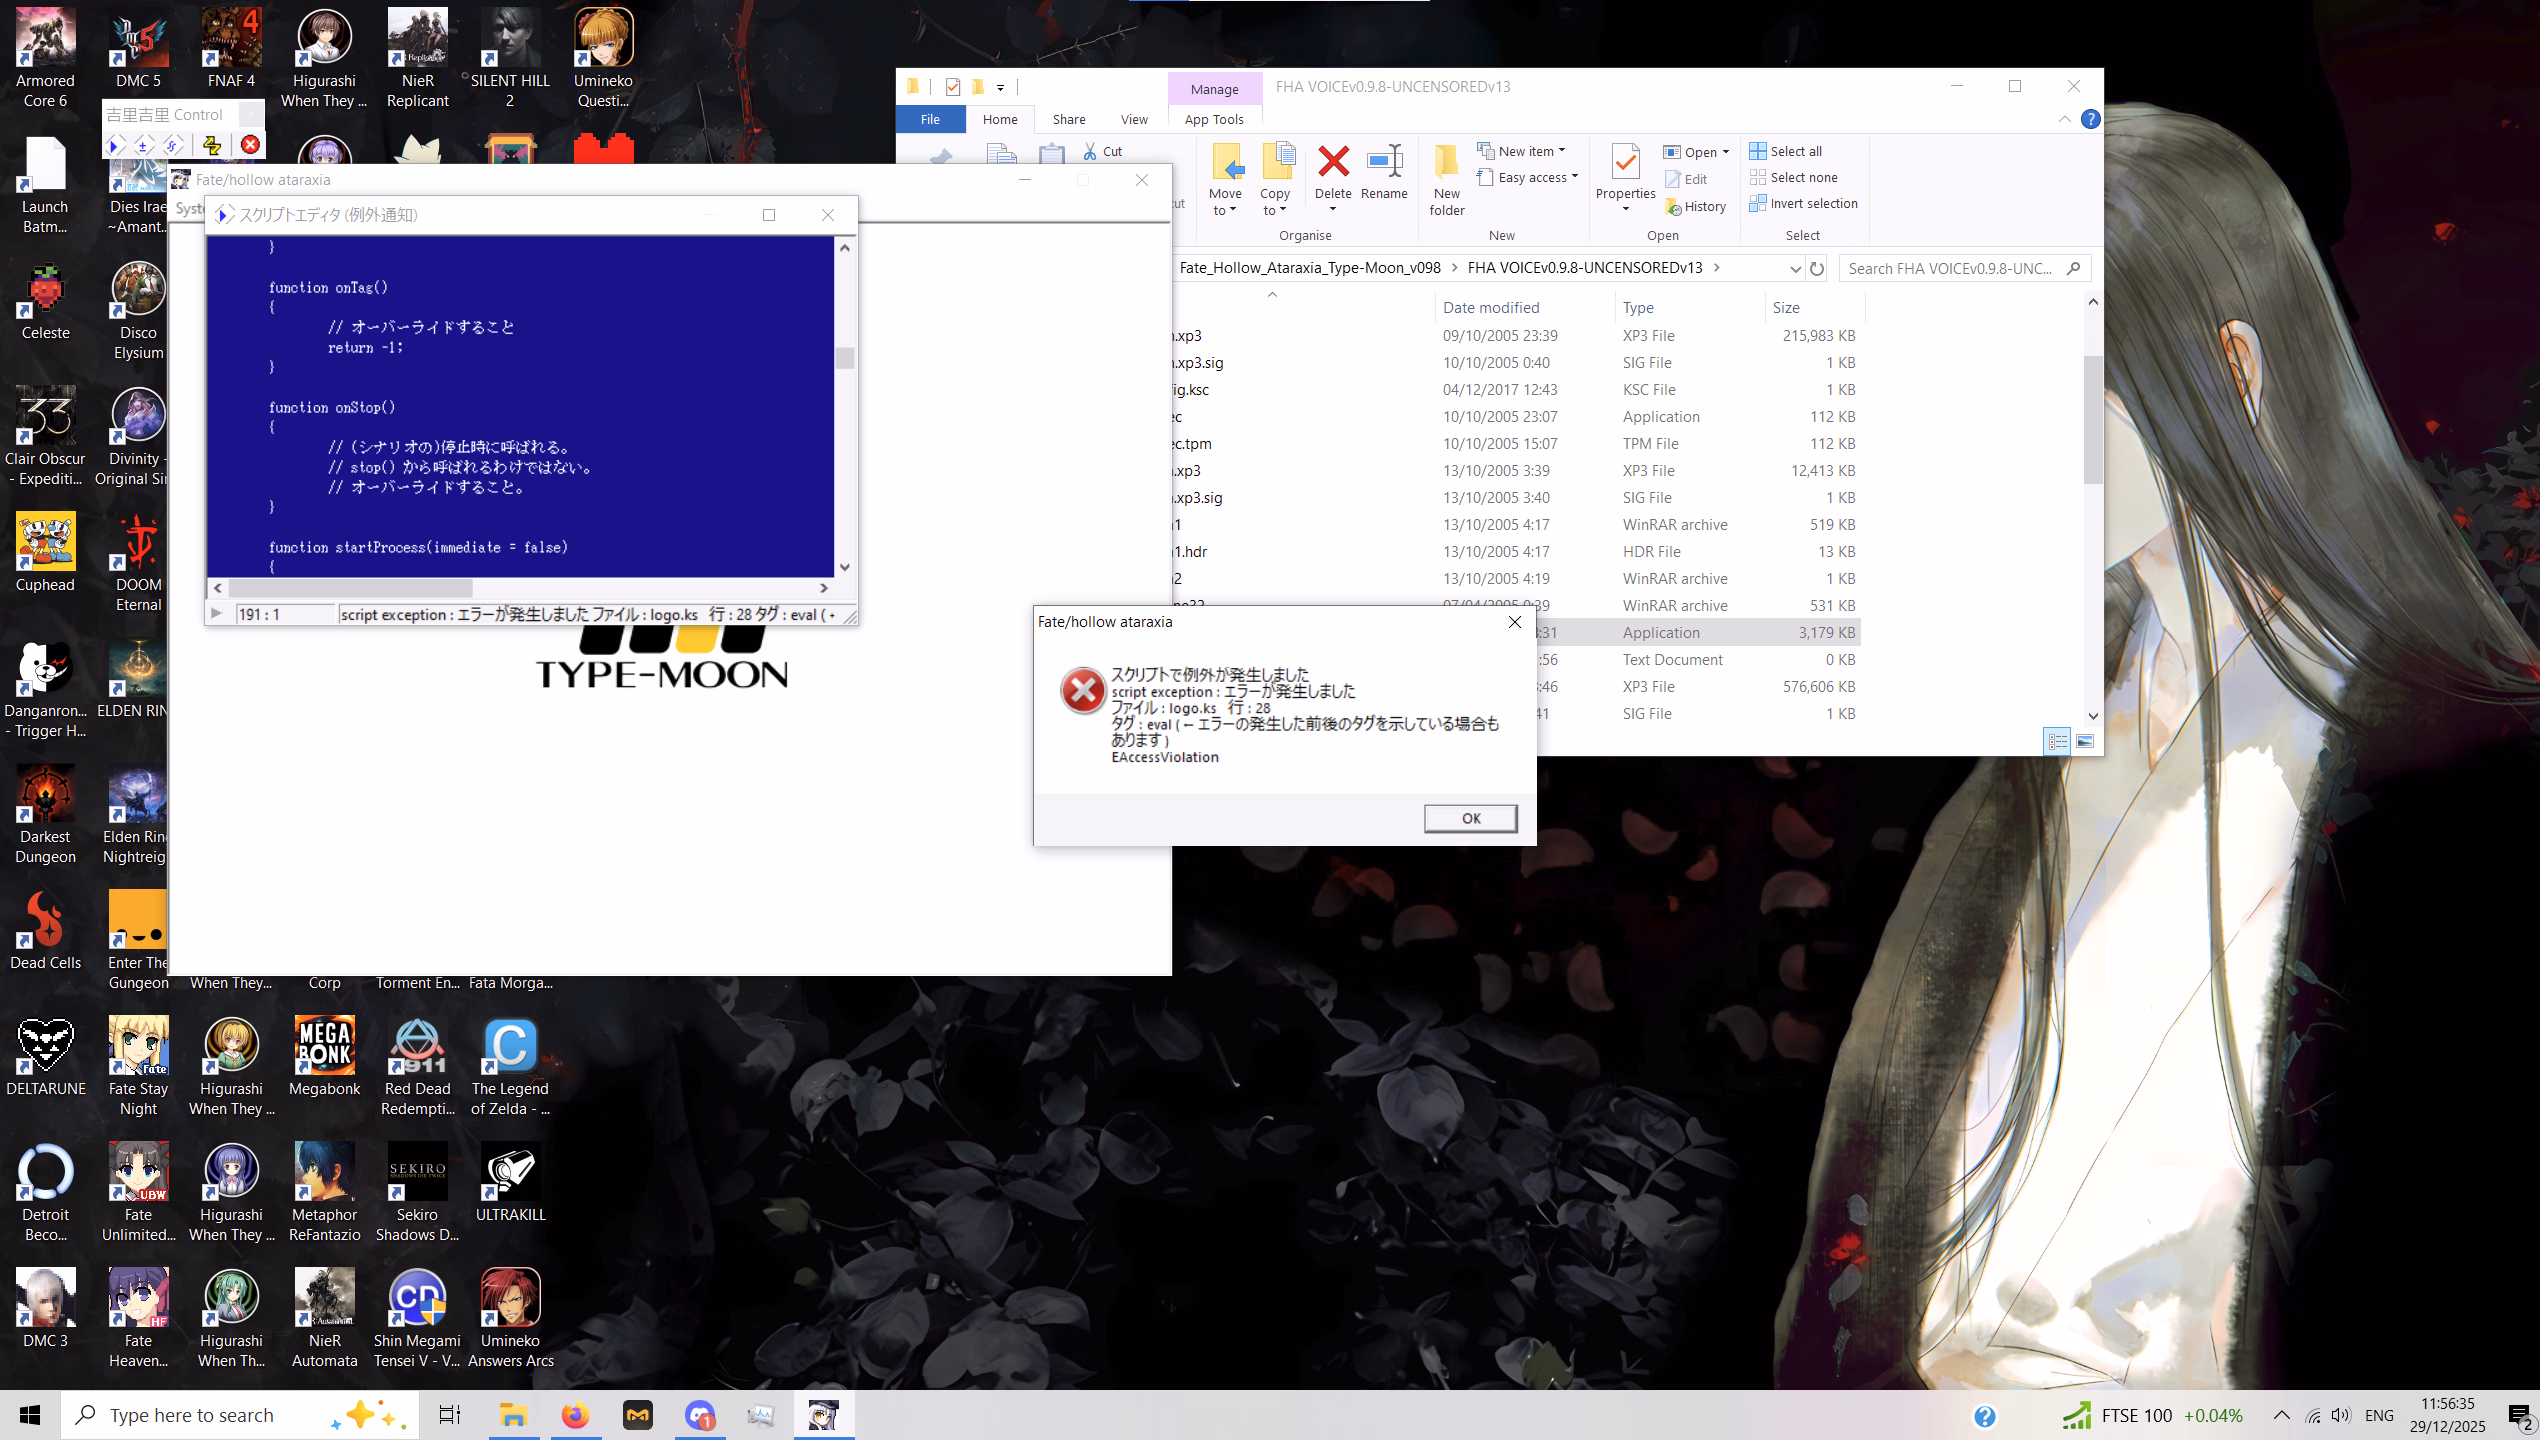2540x1440 pixels.
Task: Click Select none in the ribbon
Action: coord(1794,177)
